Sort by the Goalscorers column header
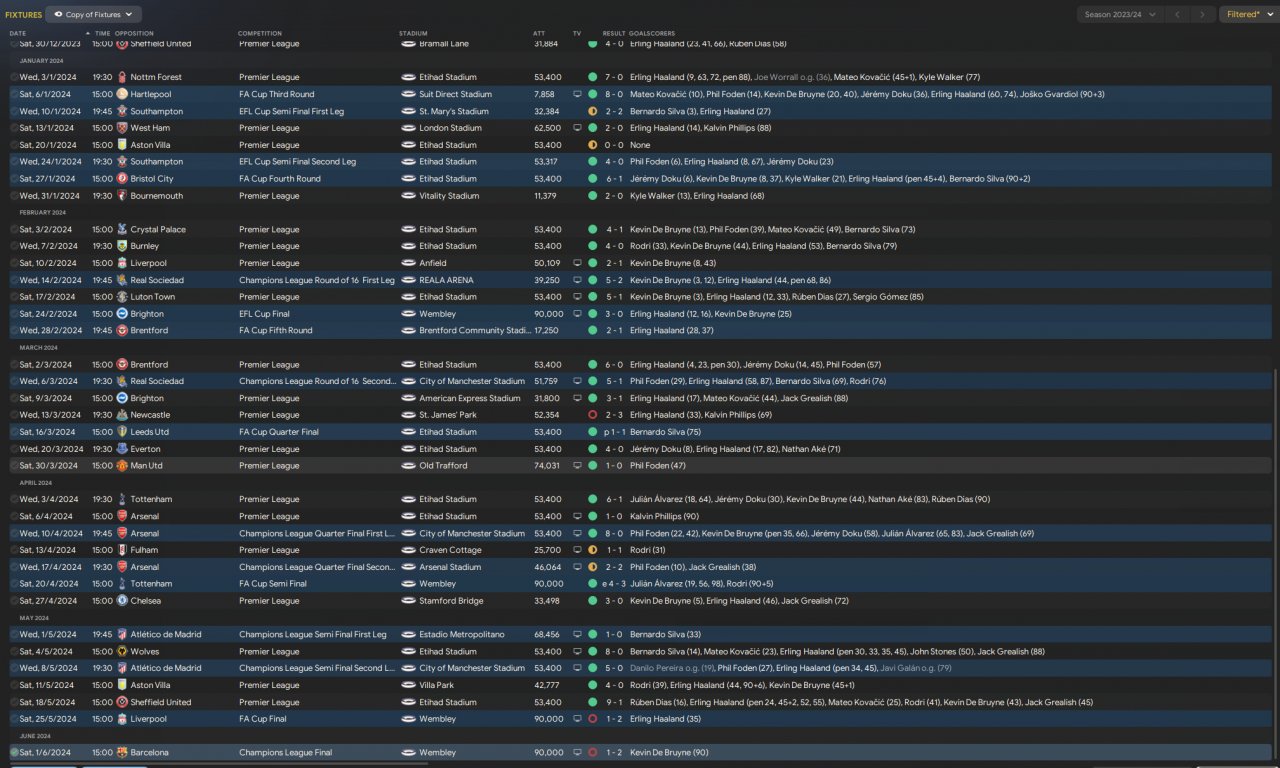The height and width of the screenshot is (768, 1280). (x=652, y=34)
